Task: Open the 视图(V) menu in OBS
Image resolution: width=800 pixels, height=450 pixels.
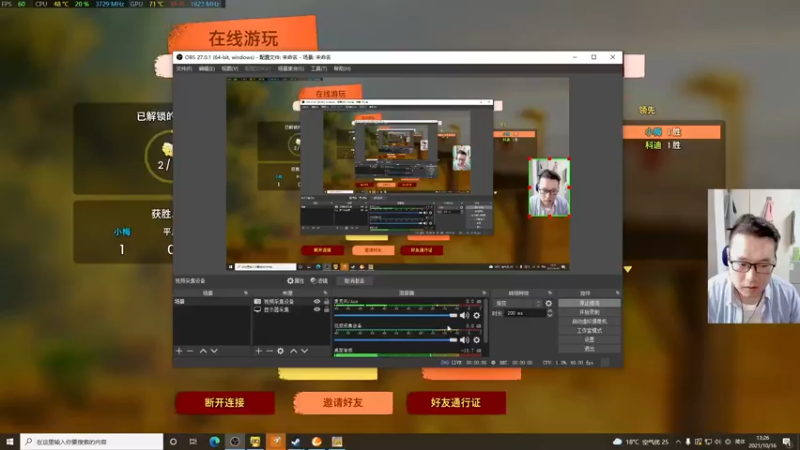Action: pos(230,68)
